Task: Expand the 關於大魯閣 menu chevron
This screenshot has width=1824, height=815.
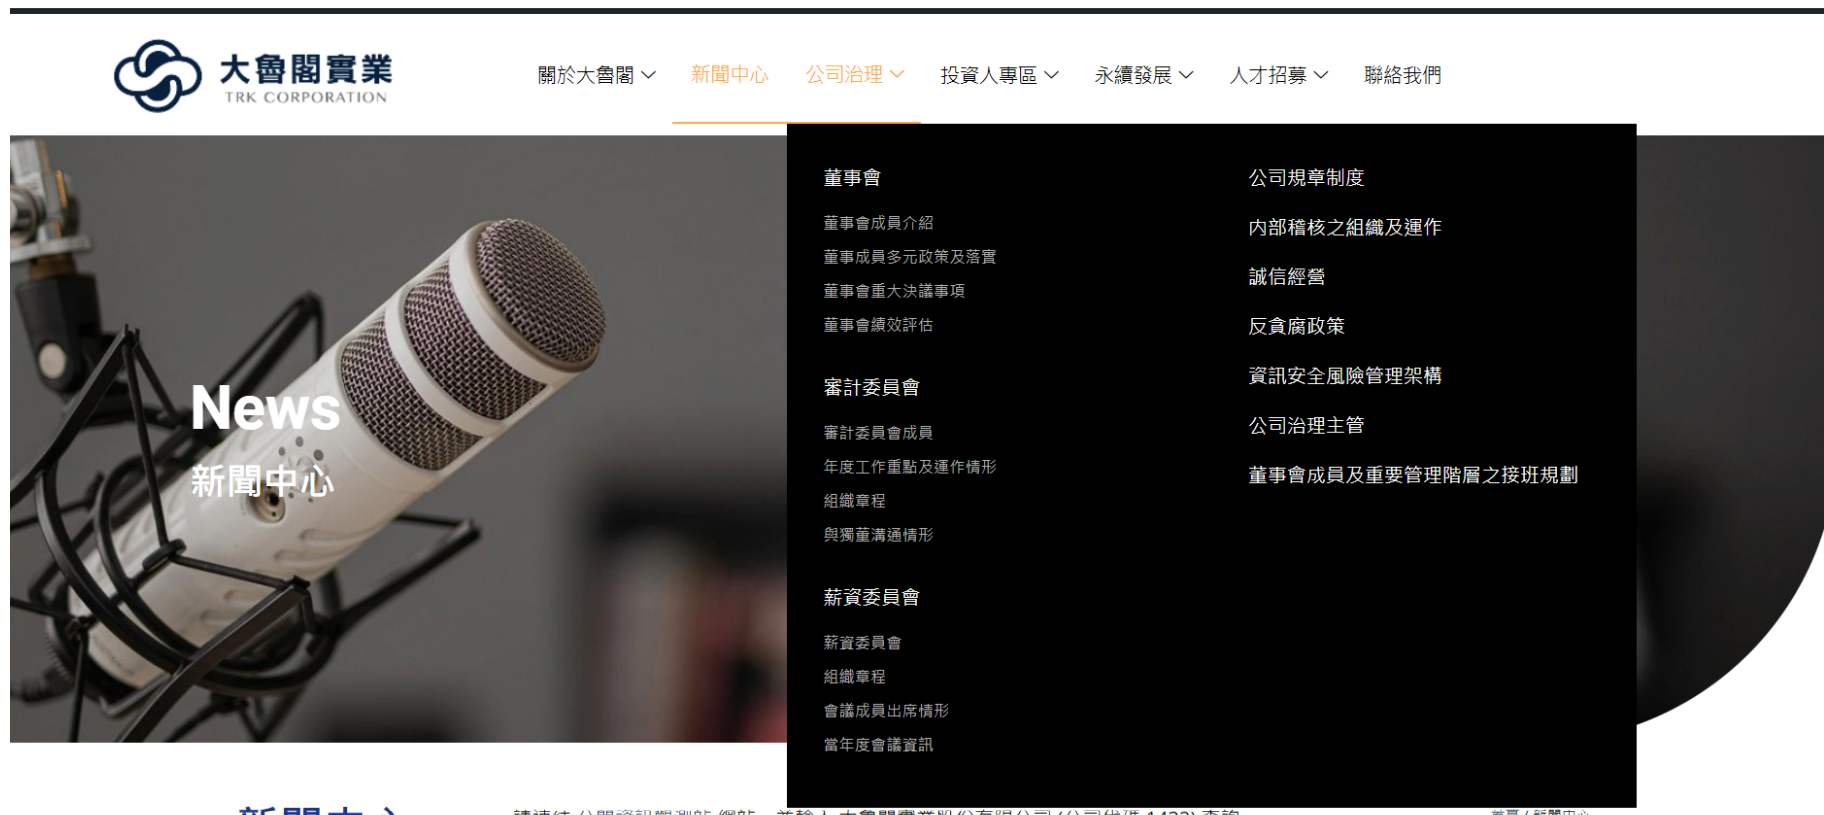Action: 648,75
